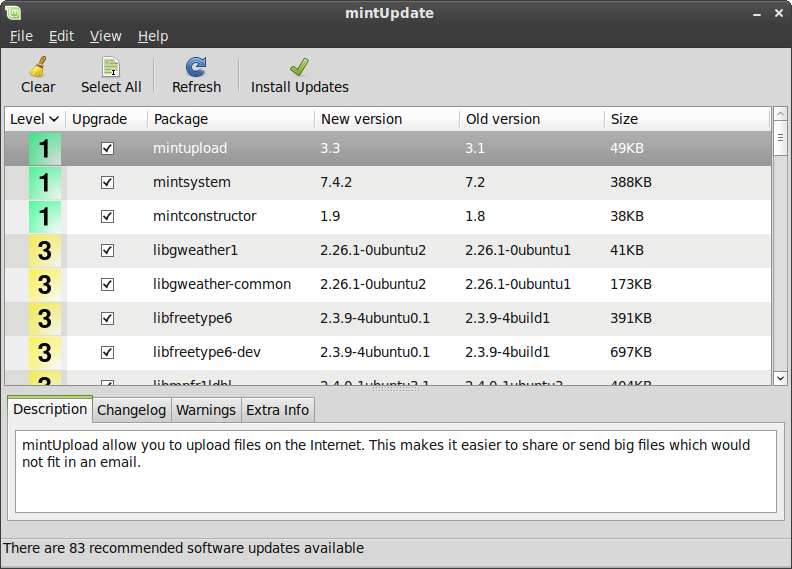Select the libfreetype6 package name
This screenshot has height=569, width=792.
[x=192, y=319]
